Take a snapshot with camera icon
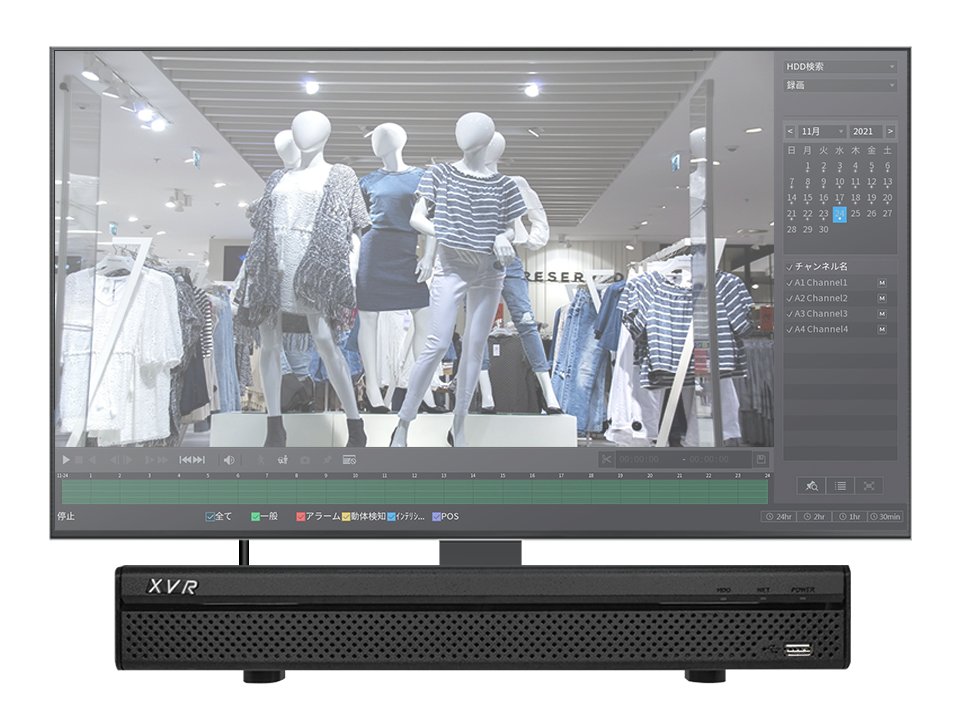This screenshot has height=720, width=960. (x=305, y=460)
